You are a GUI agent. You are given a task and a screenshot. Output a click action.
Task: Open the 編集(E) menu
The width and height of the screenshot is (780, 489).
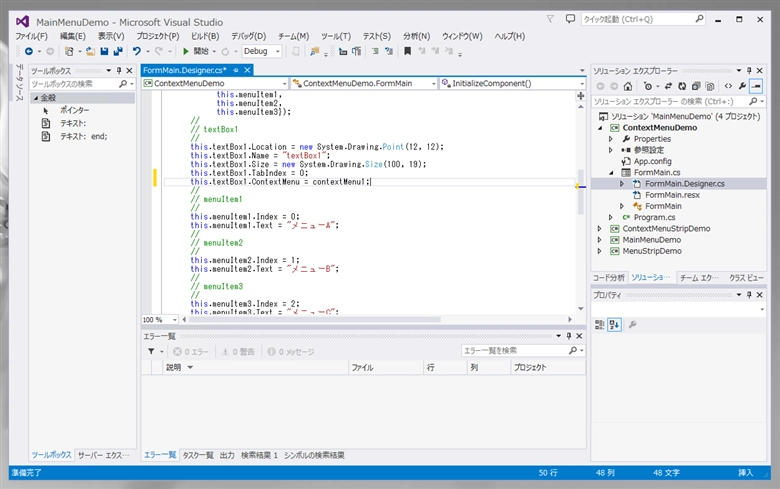tap(73, 36)
